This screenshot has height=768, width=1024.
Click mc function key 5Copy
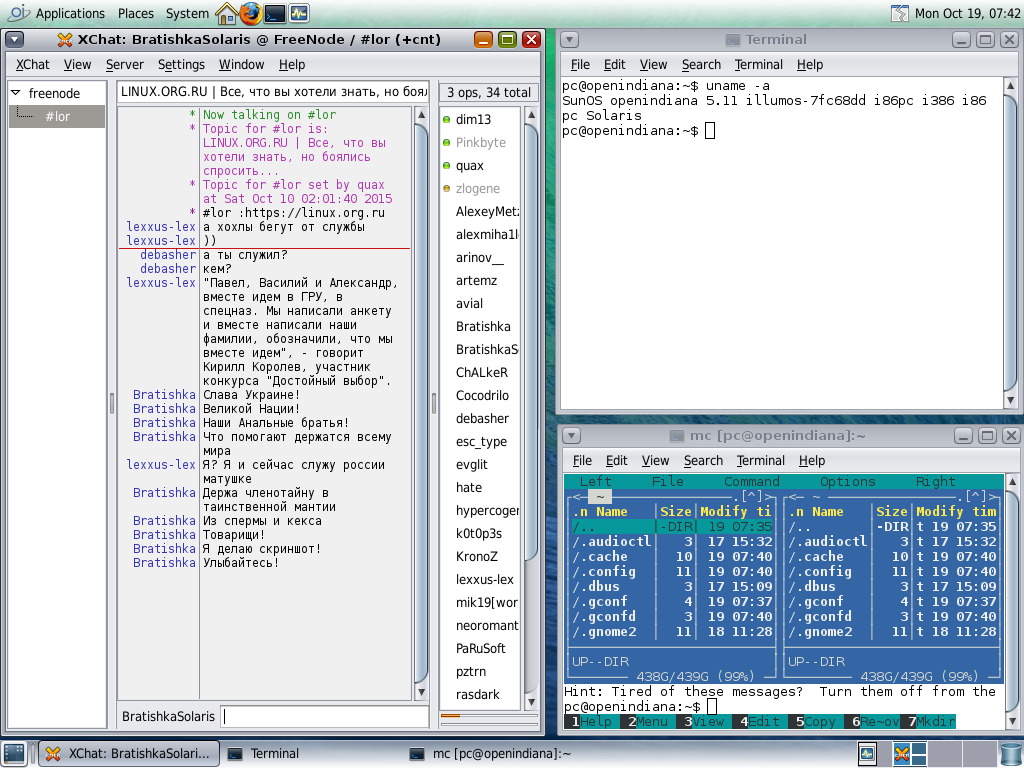point(812,722)
